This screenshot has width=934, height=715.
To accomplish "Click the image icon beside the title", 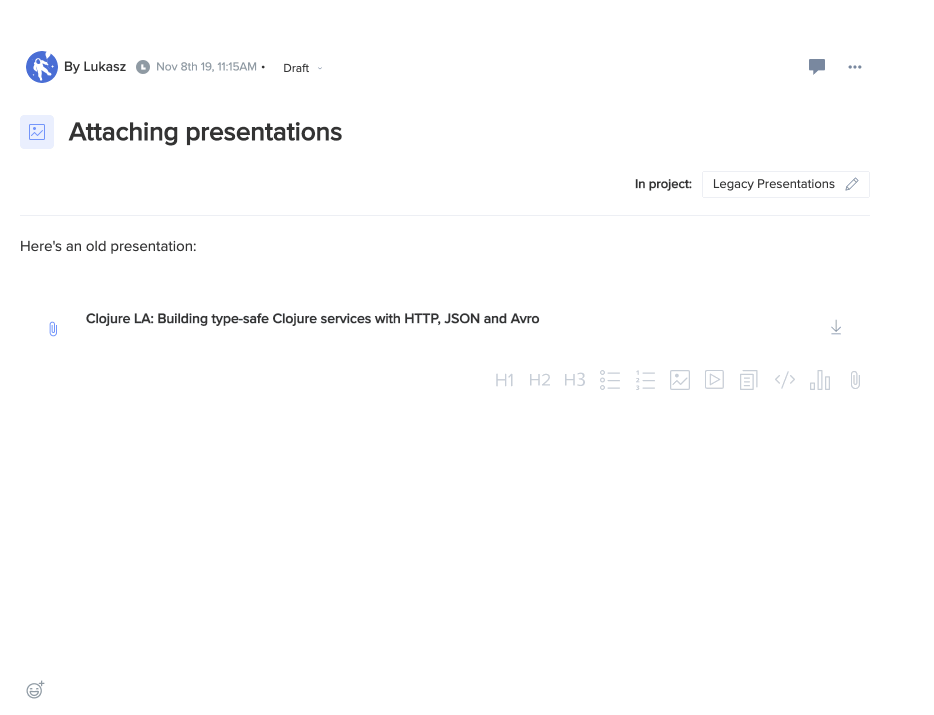I will click(x=37, y=132).
